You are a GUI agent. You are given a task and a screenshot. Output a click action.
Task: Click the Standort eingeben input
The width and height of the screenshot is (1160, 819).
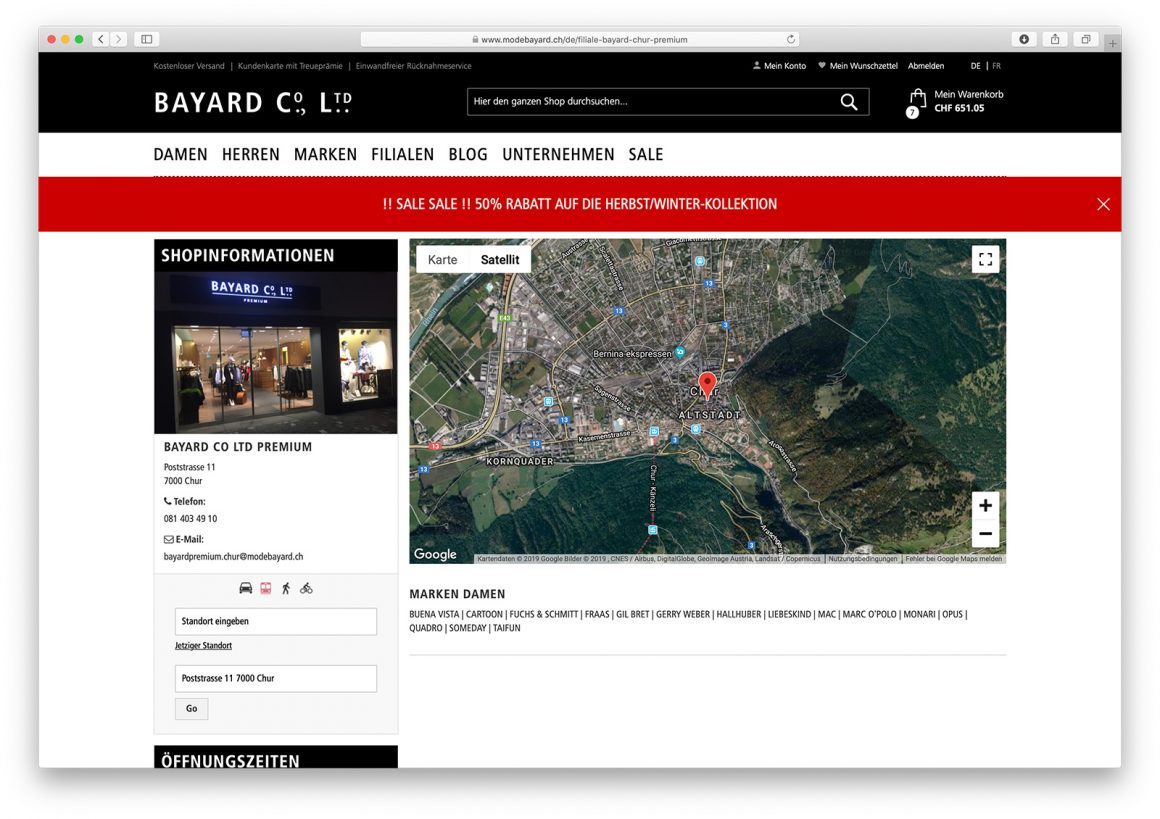[276, 621]
